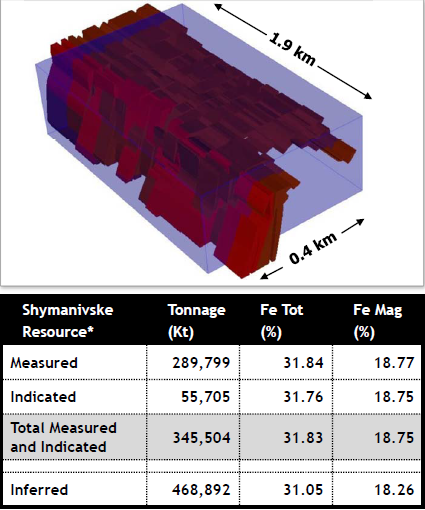The height and width of the screenshot is (510, 425).
Task: Select the Total Measured and Indicated label
Action: 63,437
